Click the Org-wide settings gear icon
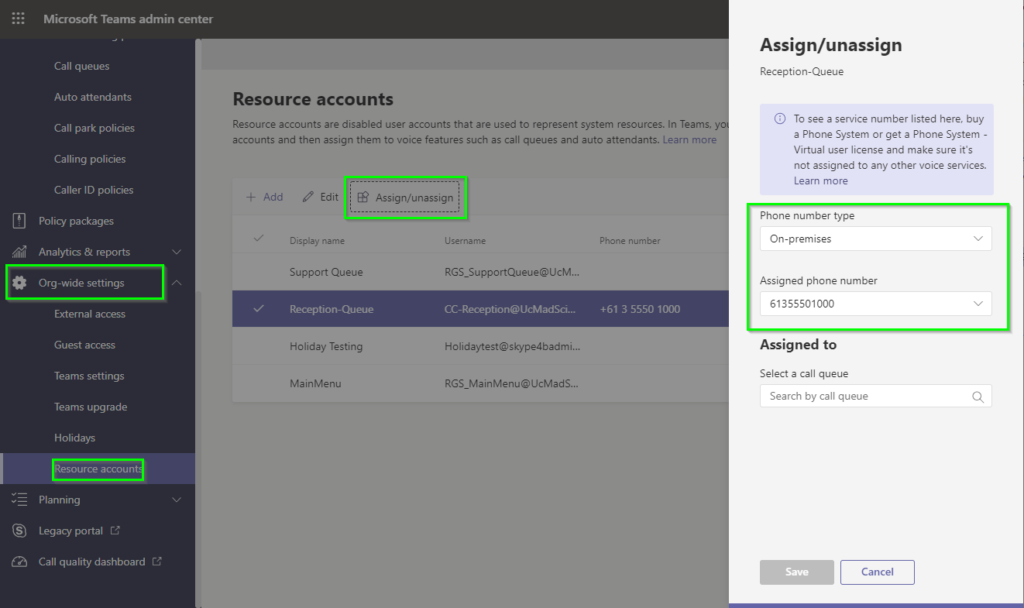The height and width of the screenshot is (608, 1024). 20,283
